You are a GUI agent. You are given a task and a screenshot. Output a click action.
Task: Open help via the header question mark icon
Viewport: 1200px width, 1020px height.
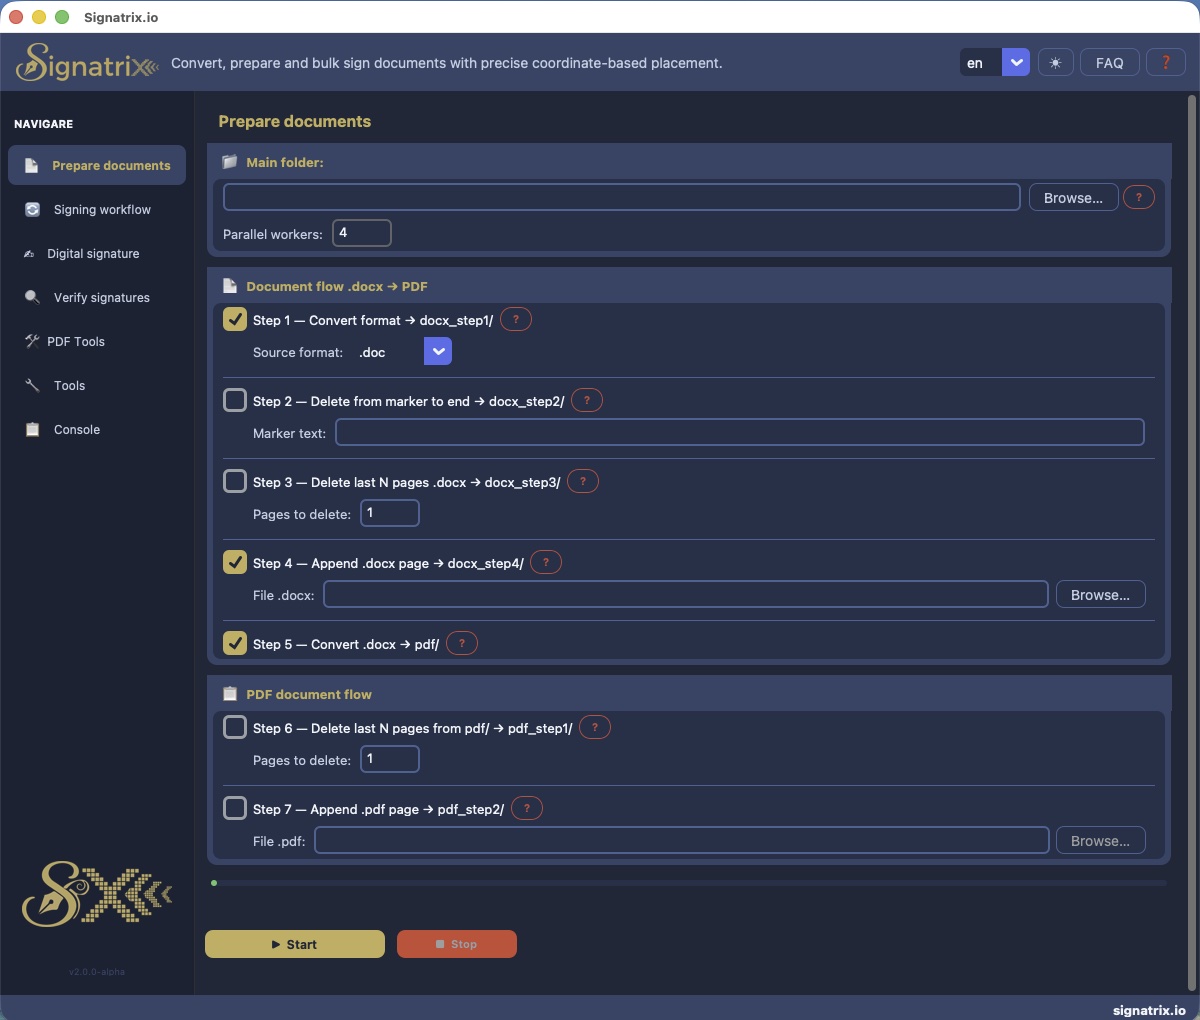coord(1166,62)
